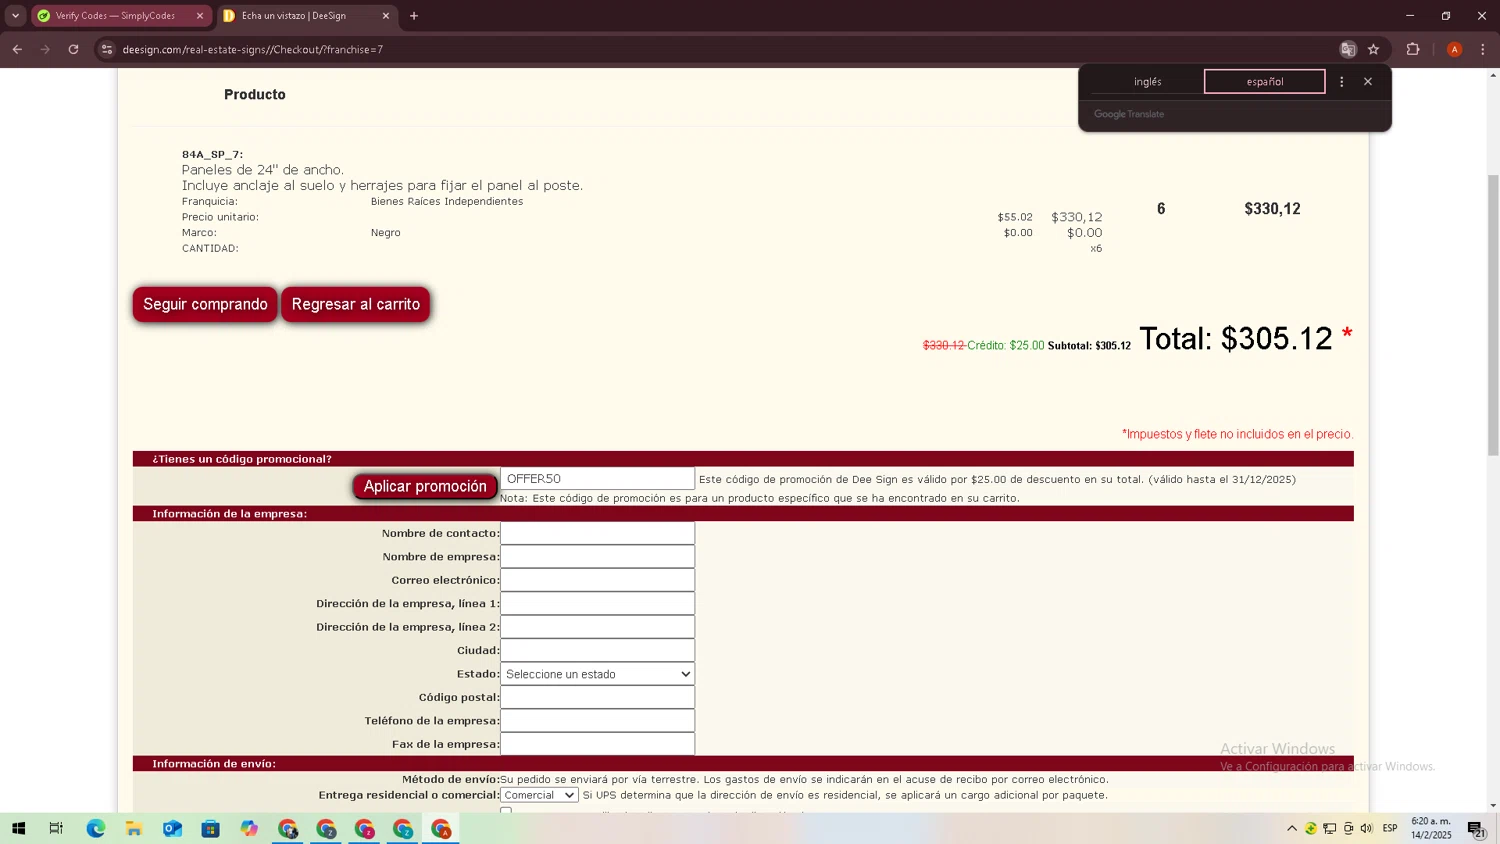Open the notification center with 21 notifications
This screenshot has width=1500, height=844.
1476,828
